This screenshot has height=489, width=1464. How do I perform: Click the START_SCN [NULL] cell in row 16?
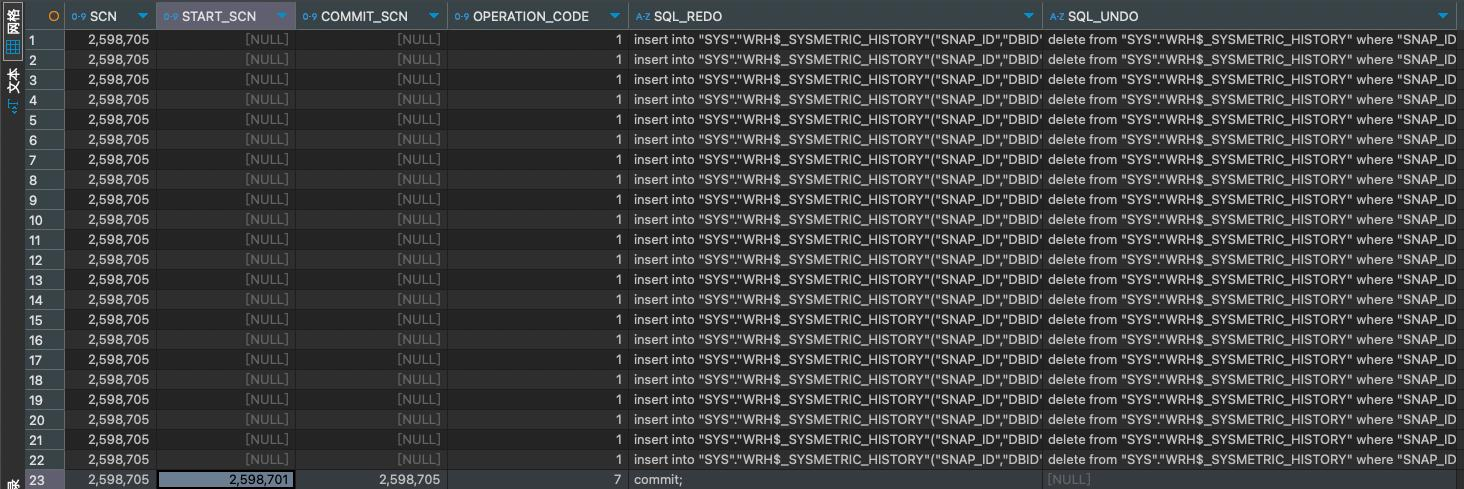point(226,340)
